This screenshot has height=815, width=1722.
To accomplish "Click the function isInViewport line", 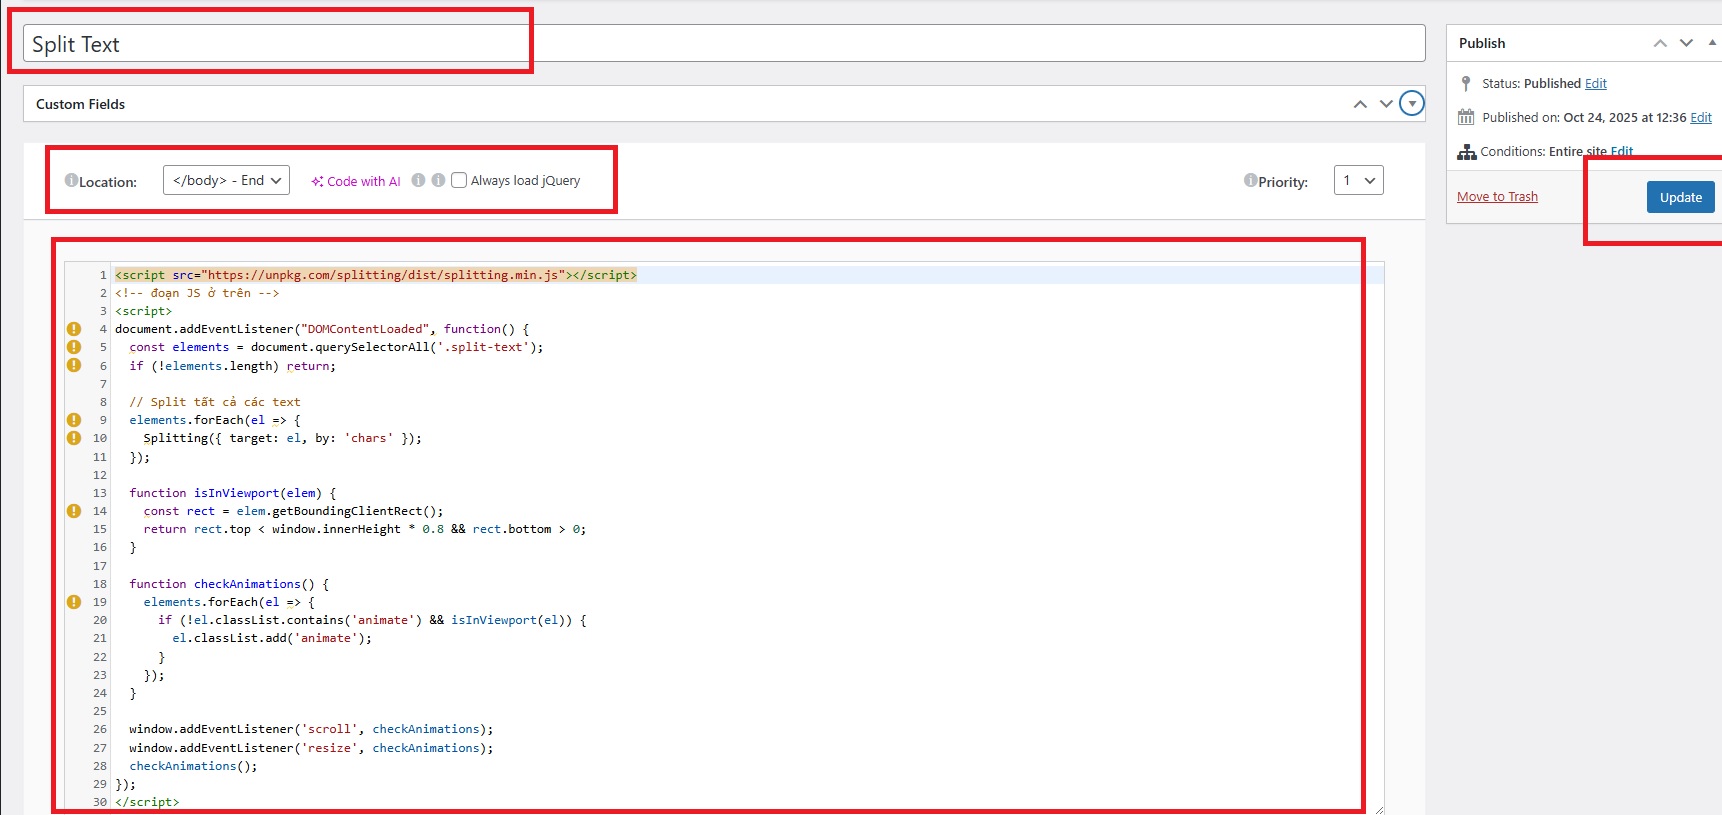I will 233,493.
